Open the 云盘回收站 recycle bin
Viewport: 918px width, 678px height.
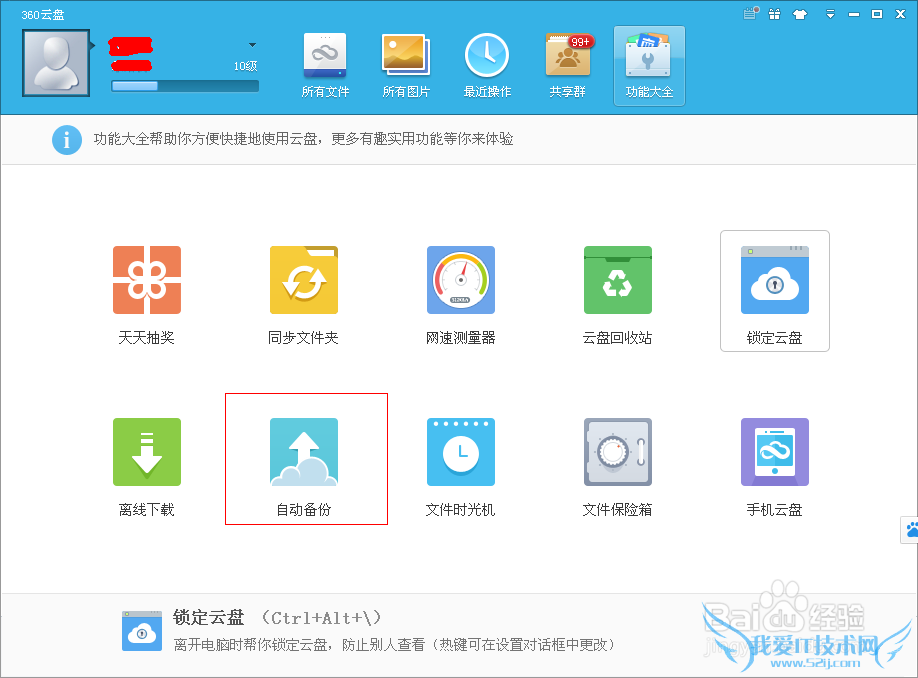(618, 295)
